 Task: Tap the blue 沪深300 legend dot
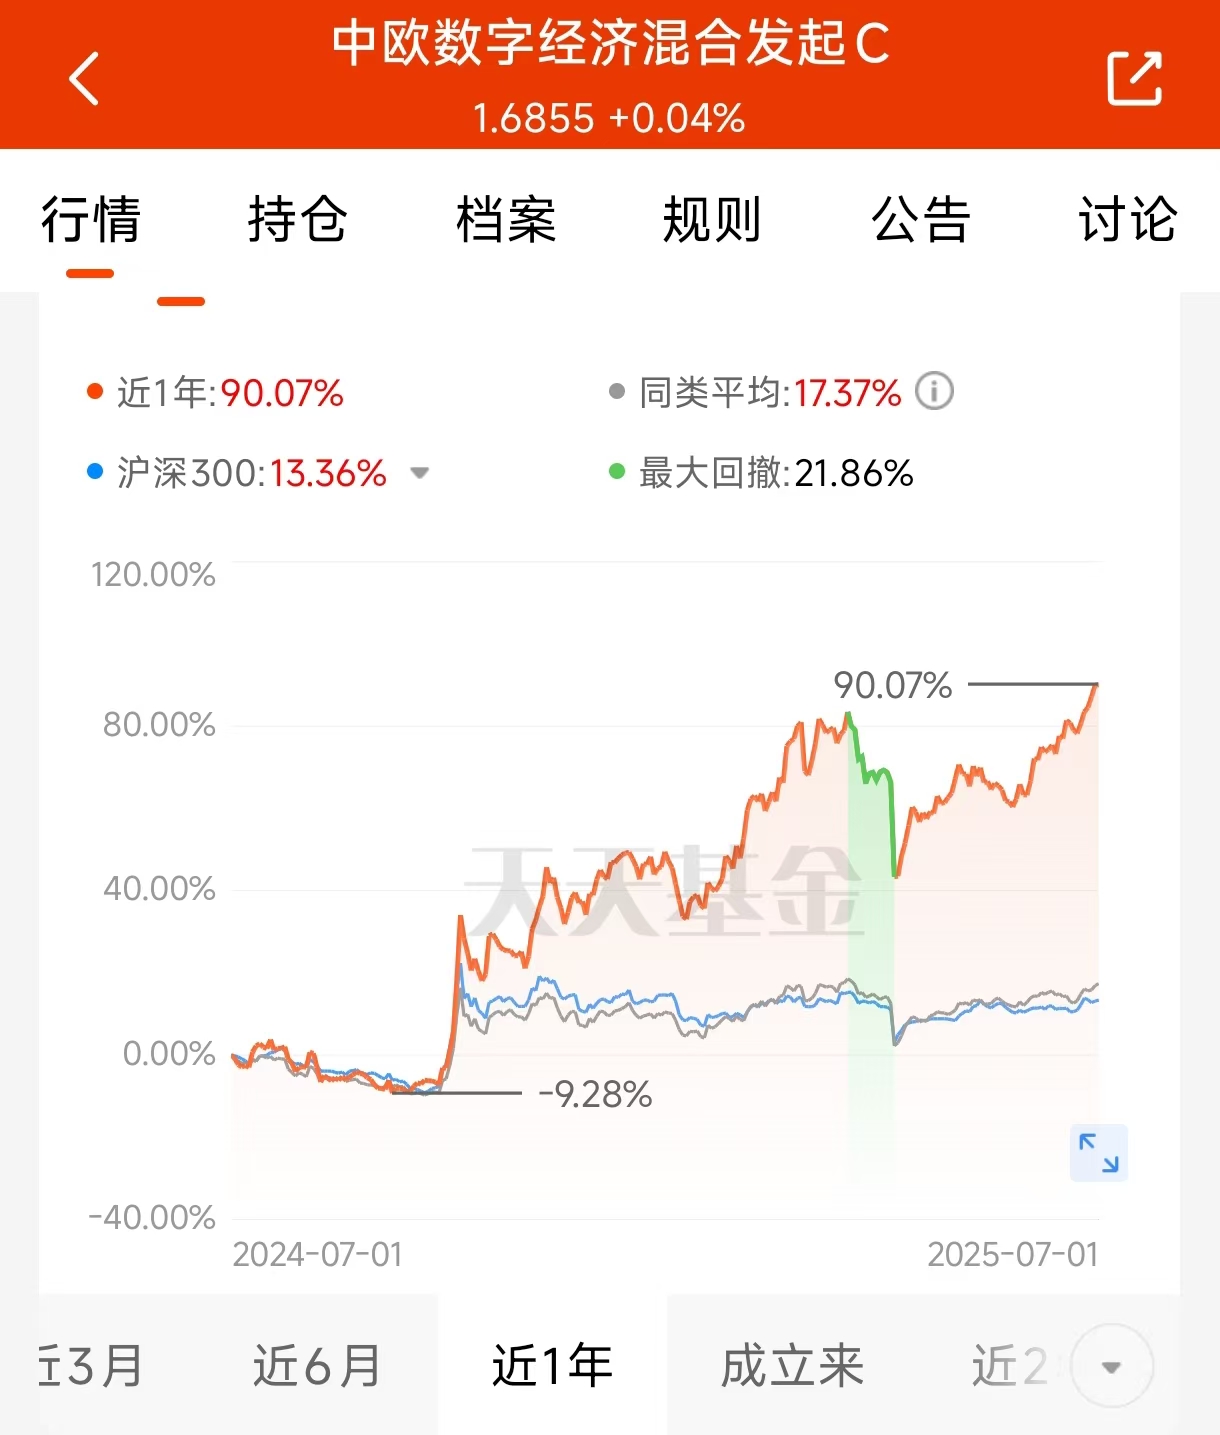click(95, 471)
